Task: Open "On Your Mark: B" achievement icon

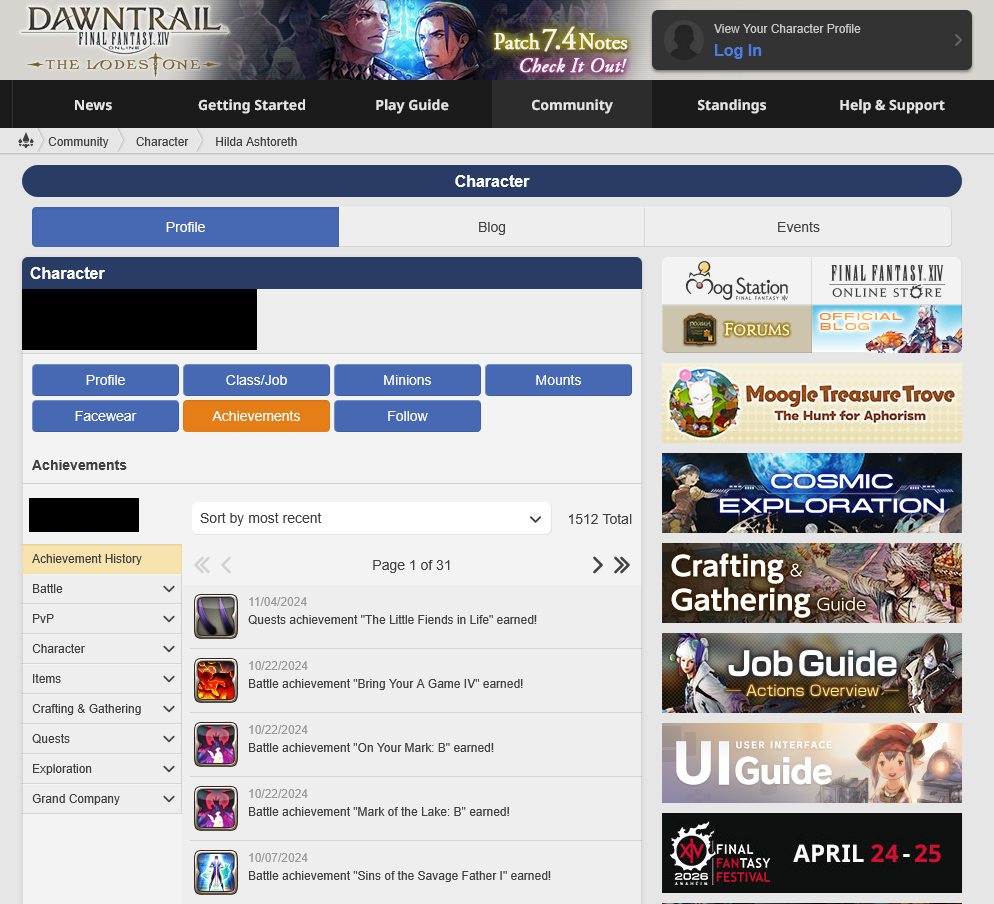Action: click(x=216, y=744)
